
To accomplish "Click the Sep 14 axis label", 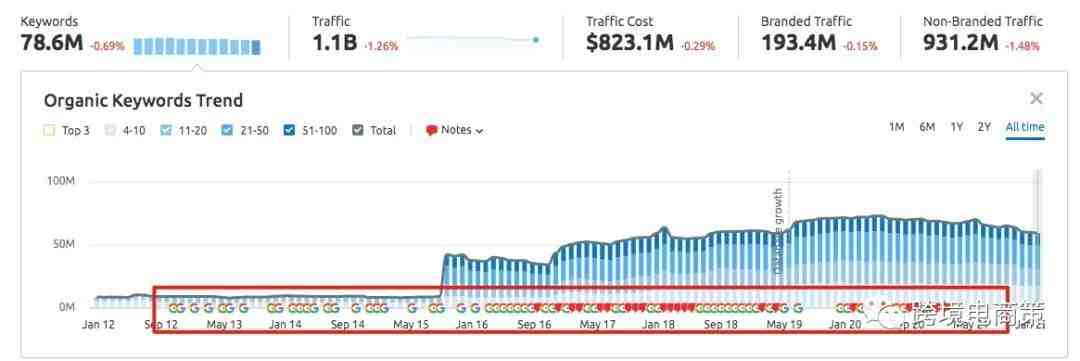I will pos(348,324).
